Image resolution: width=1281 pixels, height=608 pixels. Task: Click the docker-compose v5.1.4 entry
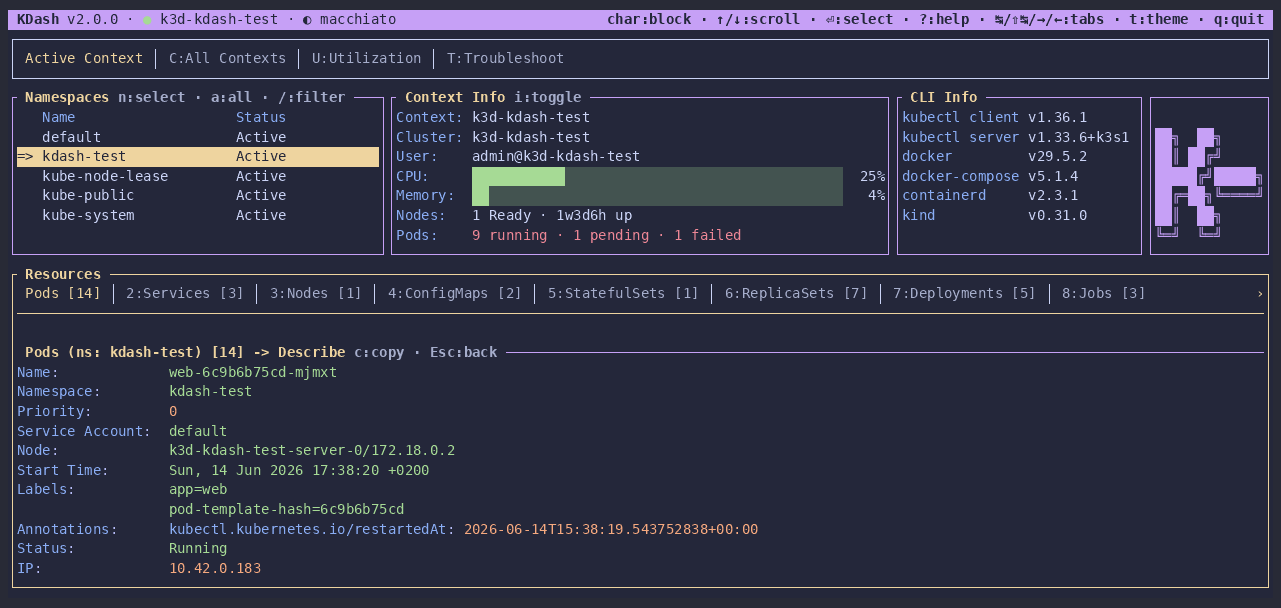coord(990,176)
